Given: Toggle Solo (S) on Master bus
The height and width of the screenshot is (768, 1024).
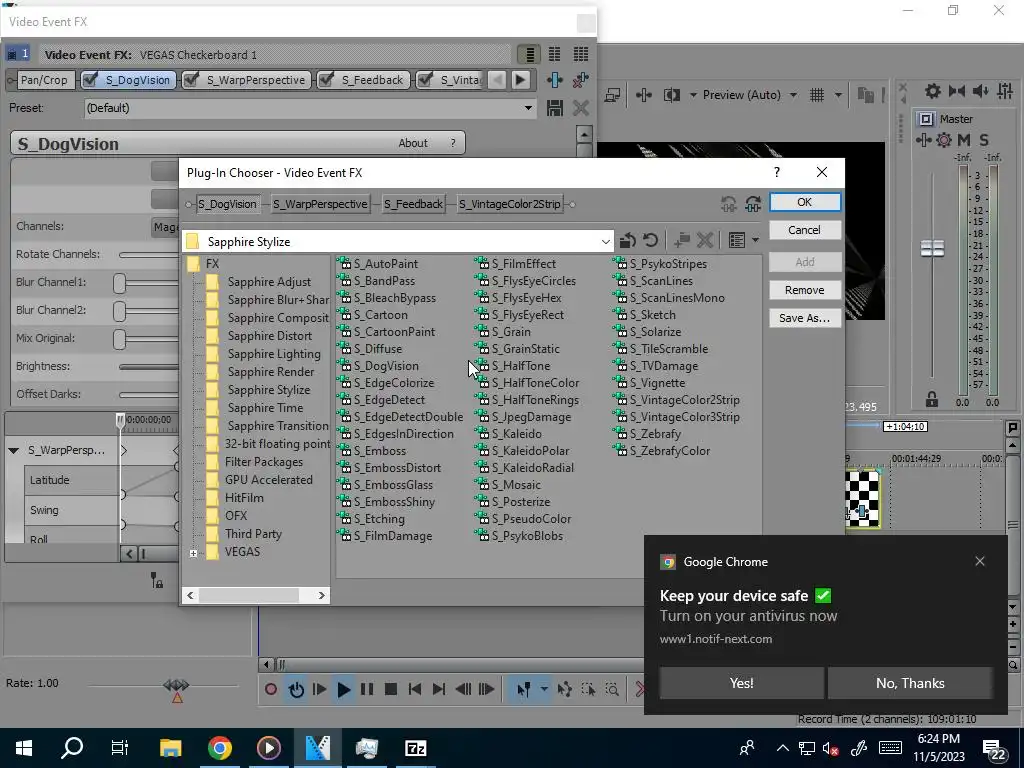Looking at the screenshot, I should pyautogui.click(x=984, y=140).
